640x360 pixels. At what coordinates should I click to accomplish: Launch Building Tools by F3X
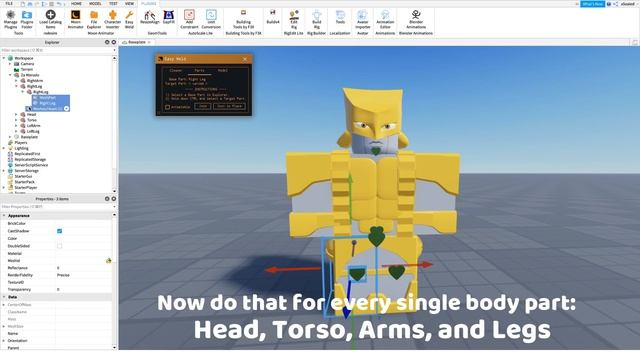click(243, 20)
